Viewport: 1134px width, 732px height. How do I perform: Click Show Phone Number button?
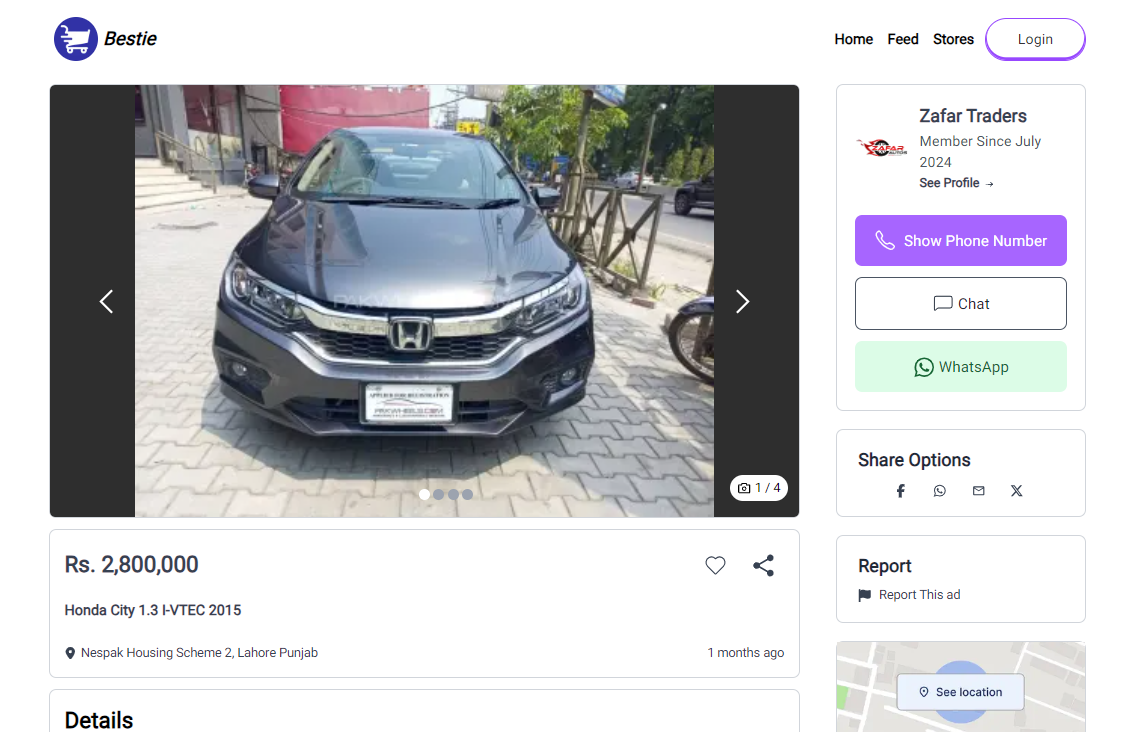(960, 241)
